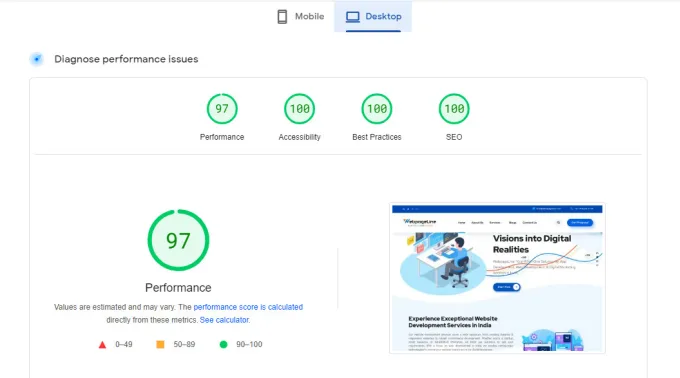Open the website screenshot thumbnail

point(497,278)
